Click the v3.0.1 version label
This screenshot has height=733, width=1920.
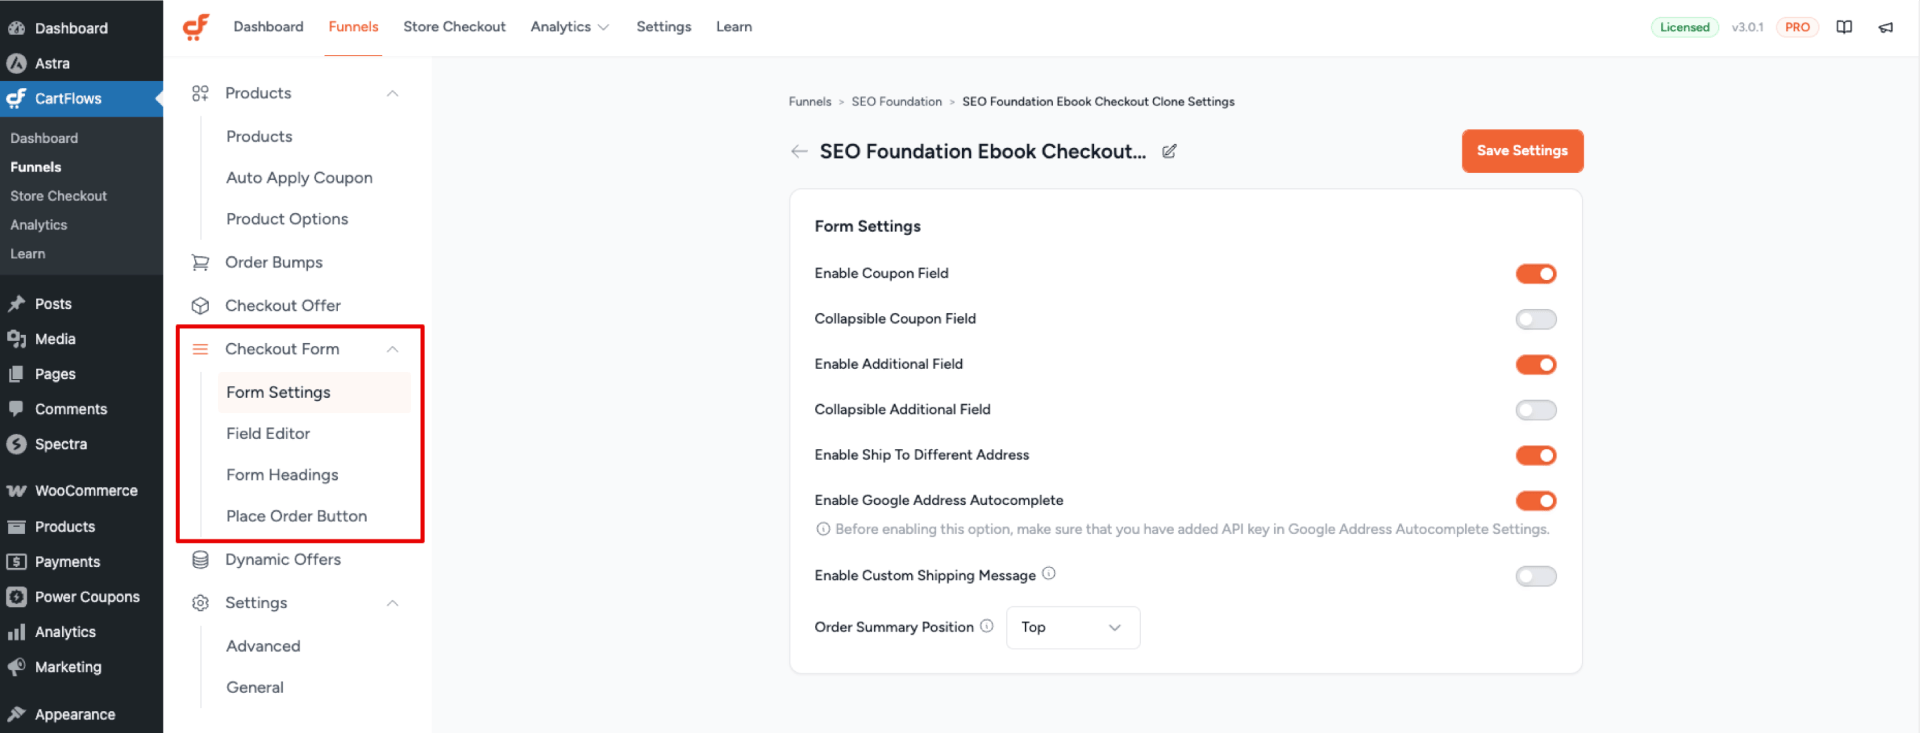pyautogui.click(x=1748, y=27)
